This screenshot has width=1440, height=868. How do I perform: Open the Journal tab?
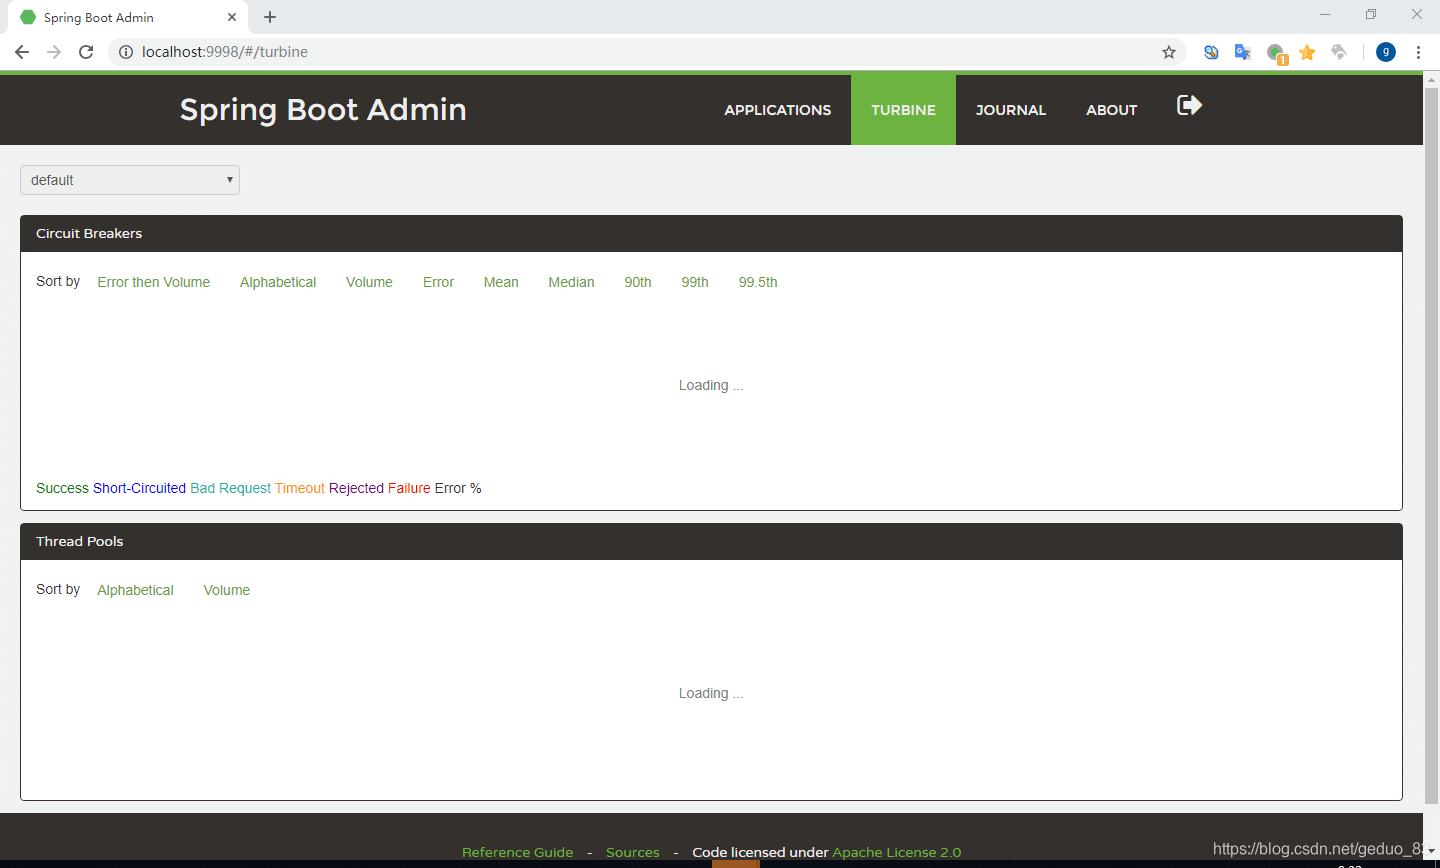click(1011, 110)
